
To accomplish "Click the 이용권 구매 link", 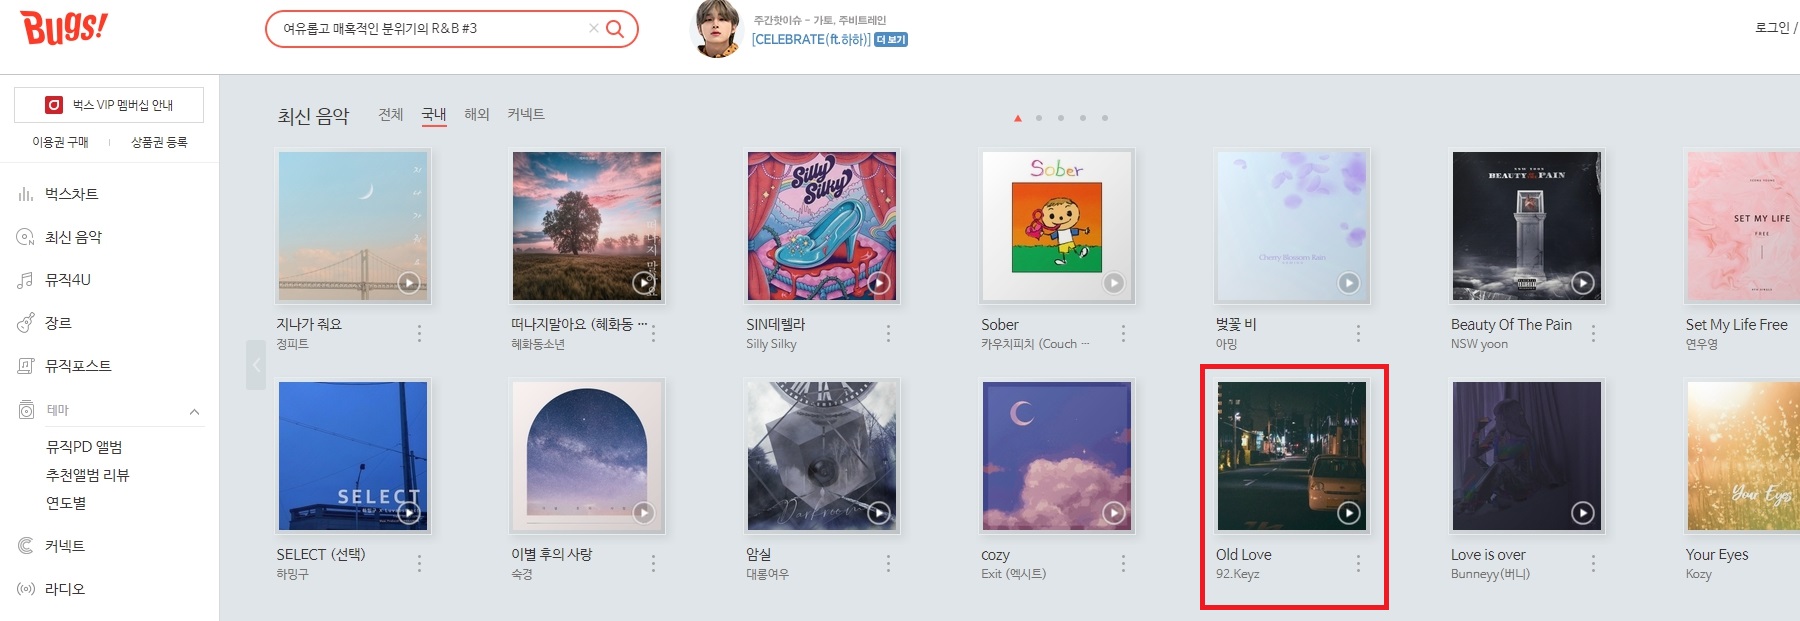I will [60, 142].
